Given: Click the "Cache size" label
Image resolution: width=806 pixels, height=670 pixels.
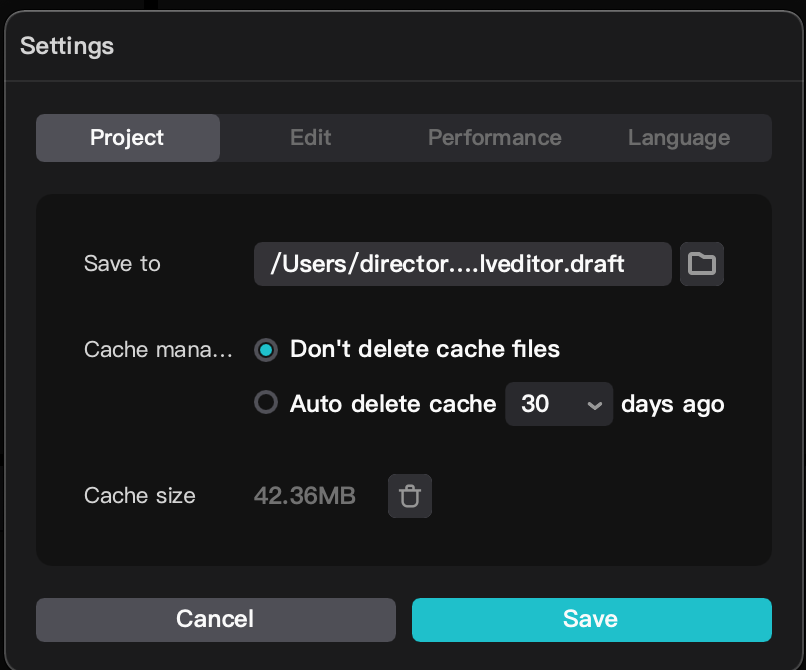Looking at the screenshot, I should pos(139,496).
